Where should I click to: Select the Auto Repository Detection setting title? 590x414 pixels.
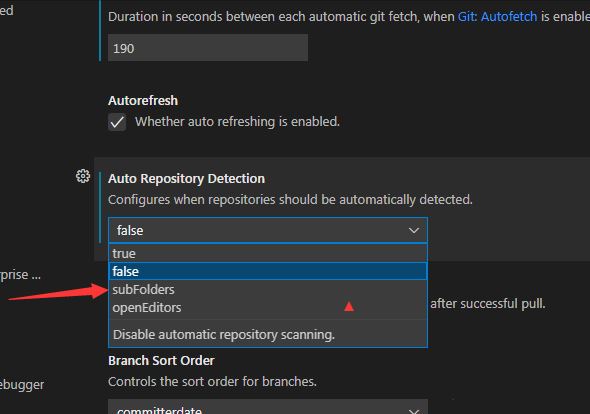(187, 178)
